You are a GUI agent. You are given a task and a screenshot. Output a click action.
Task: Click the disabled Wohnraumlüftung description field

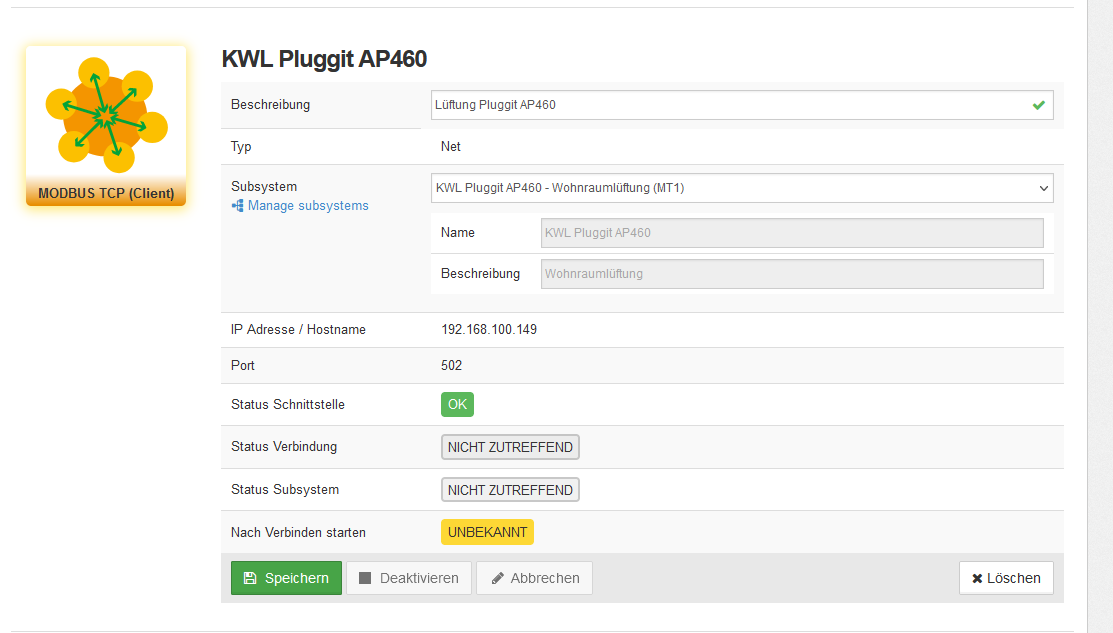coord(792,274)
